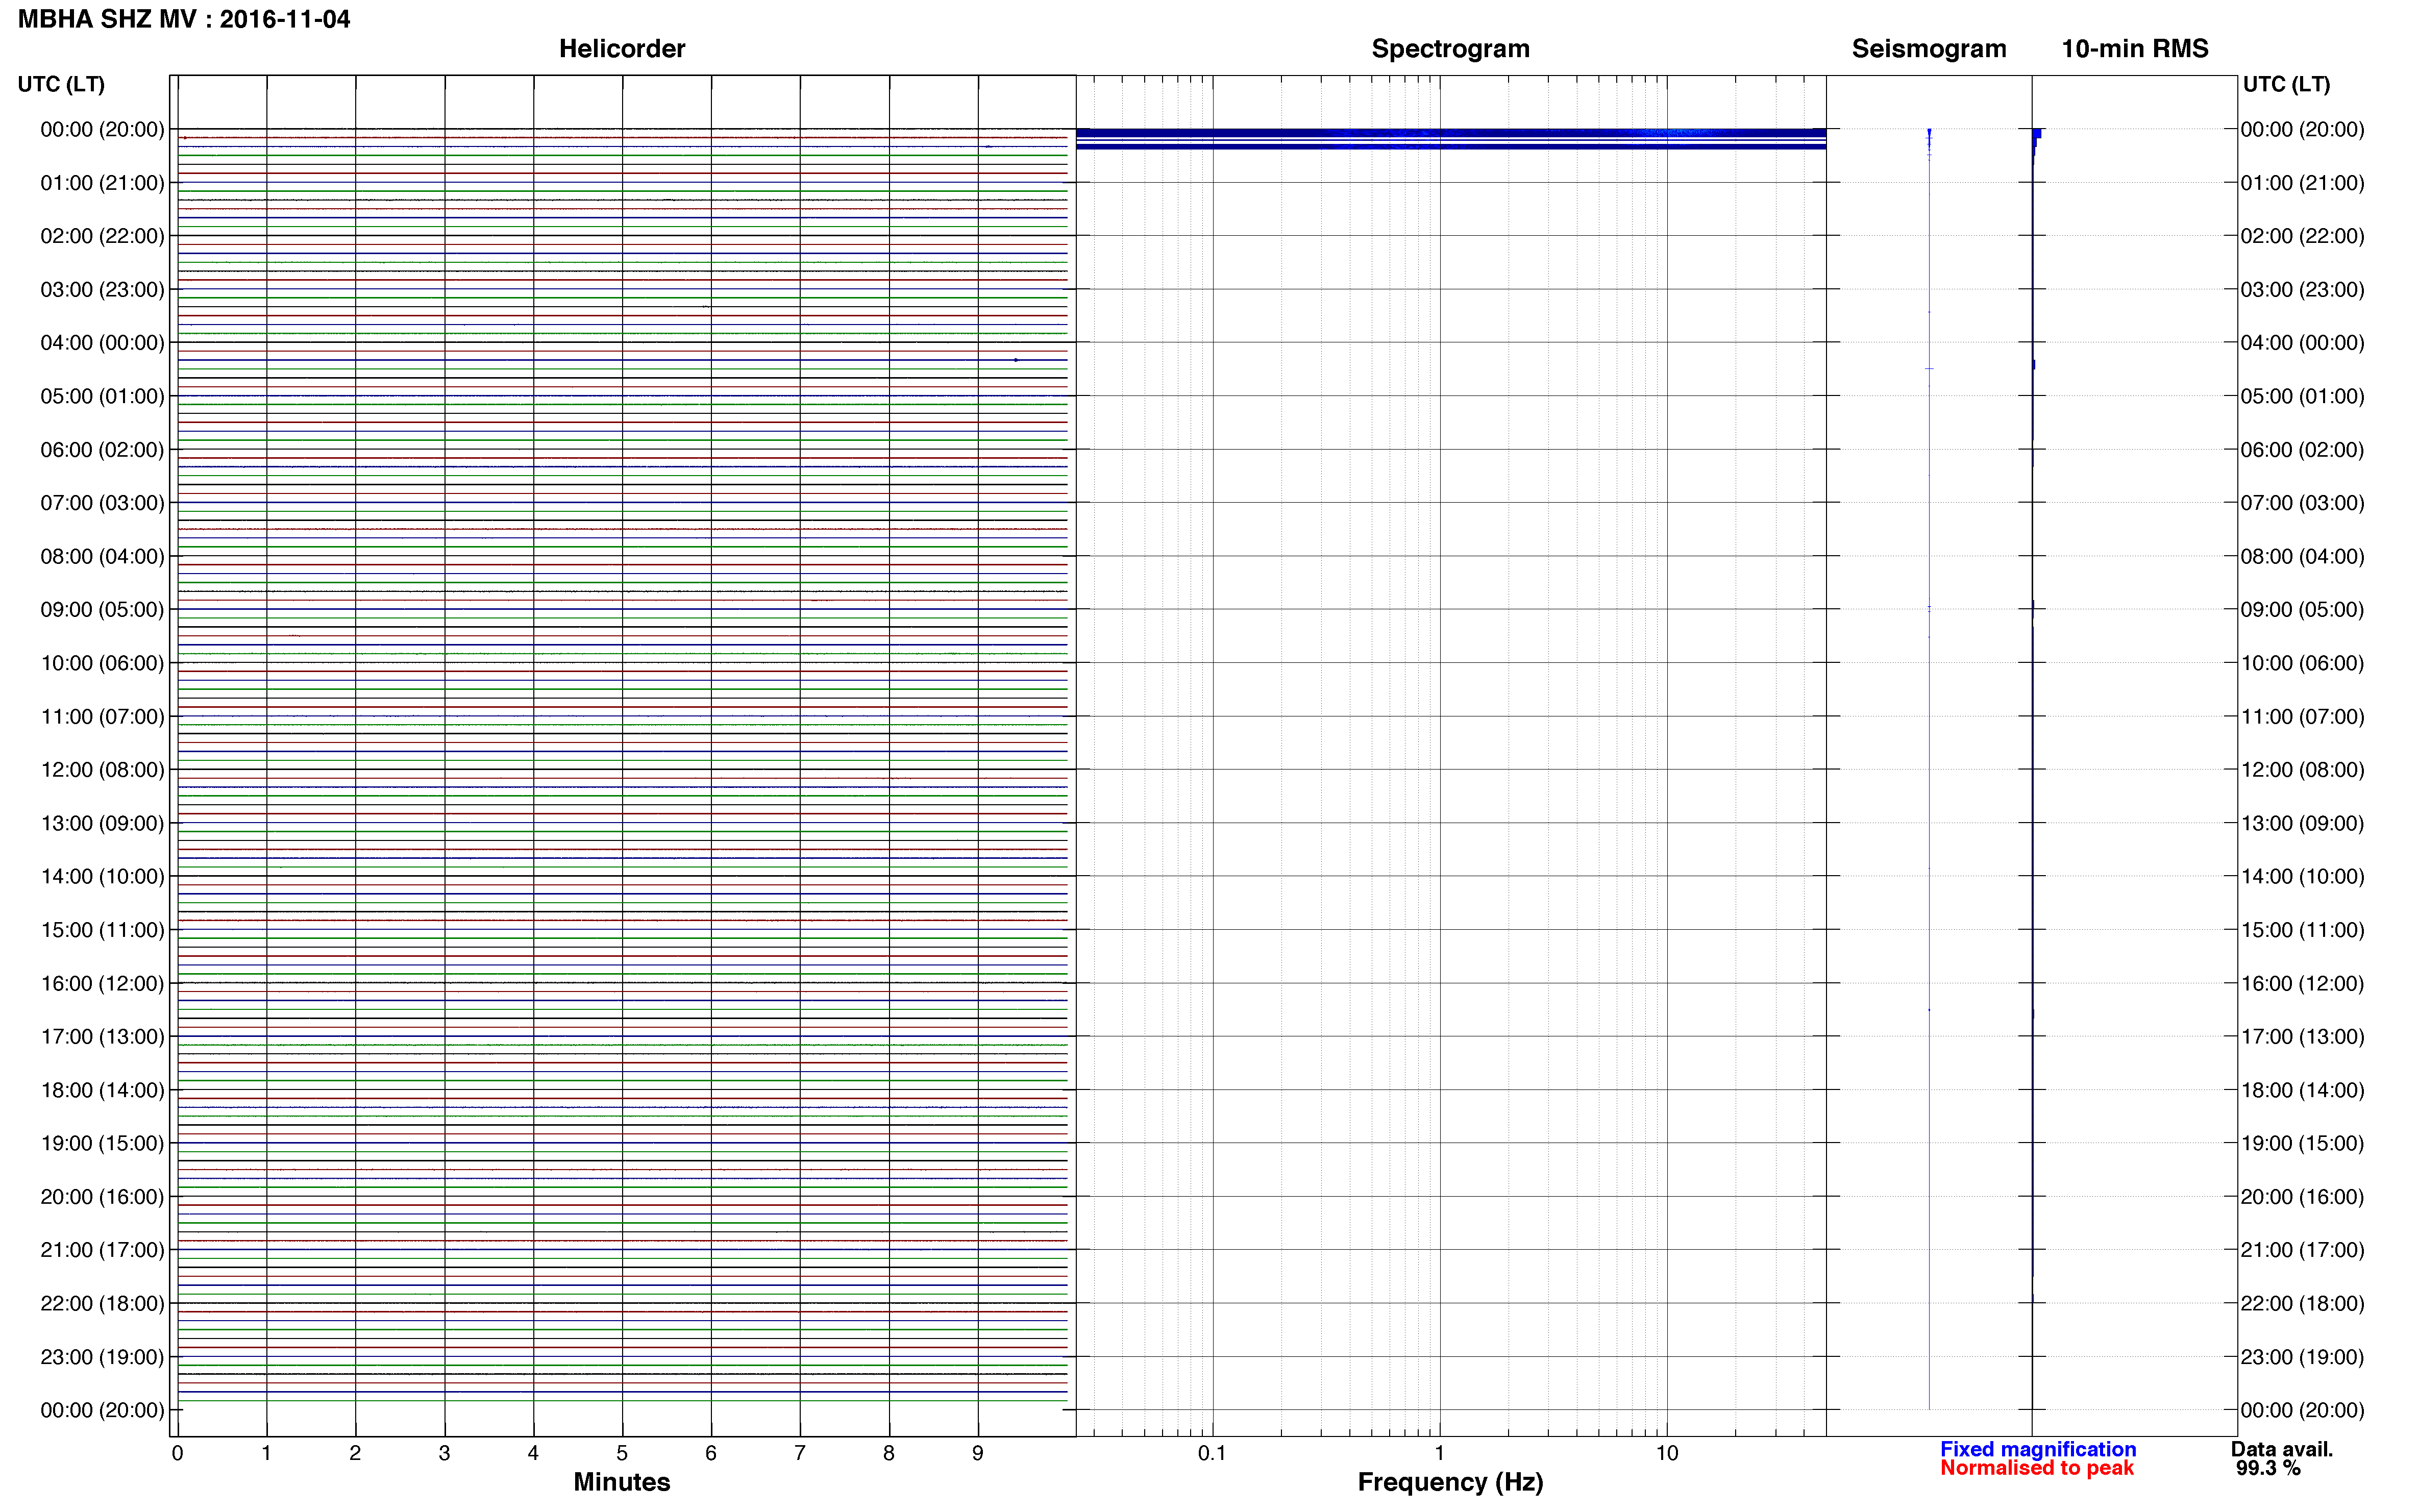The height and width of the screenshot is (1512, 2419).
Task: Click '12:00 (08:00)' label next to Helicorder
Action: (102, 770)
